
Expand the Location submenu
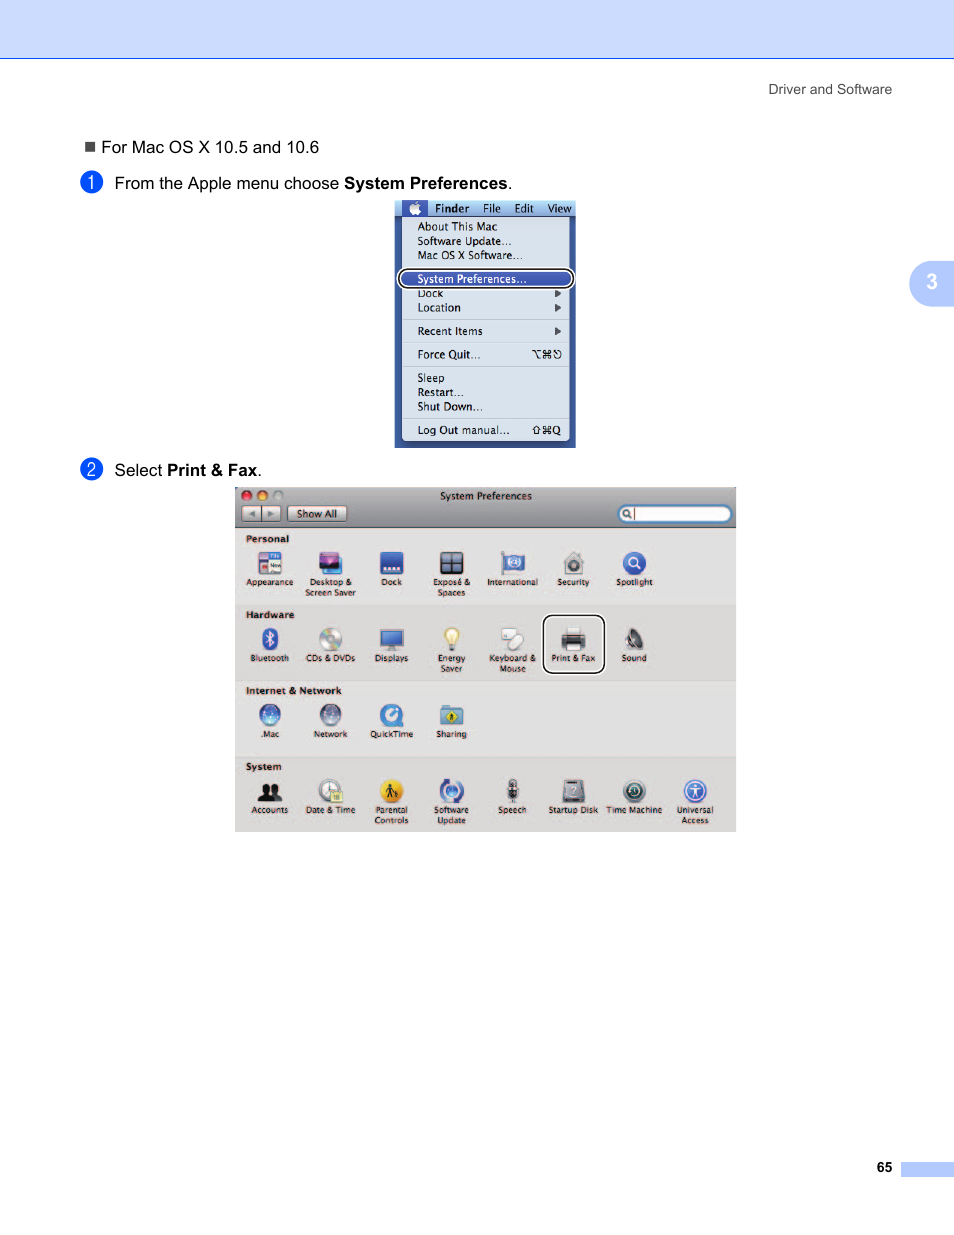(485, 308)
